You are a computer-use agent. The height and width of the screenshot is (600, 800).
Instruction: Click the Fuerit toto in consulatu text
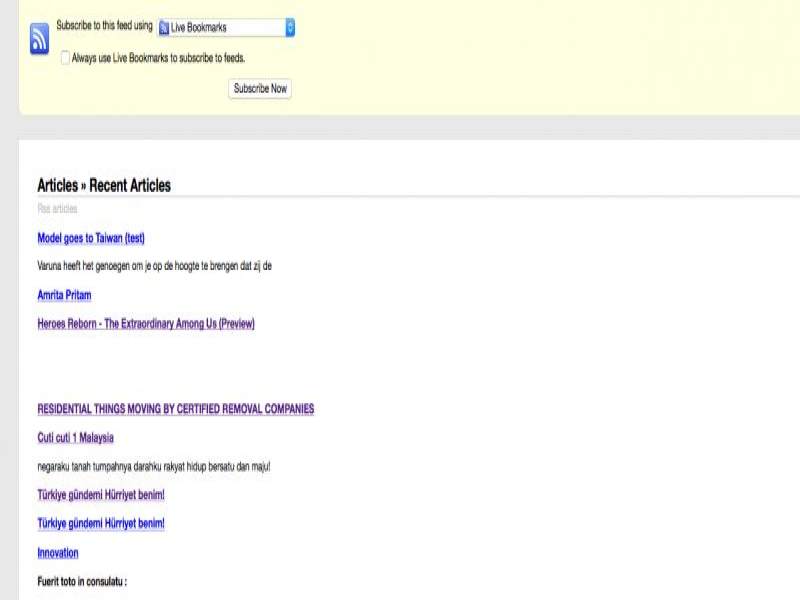pos(82,581)
